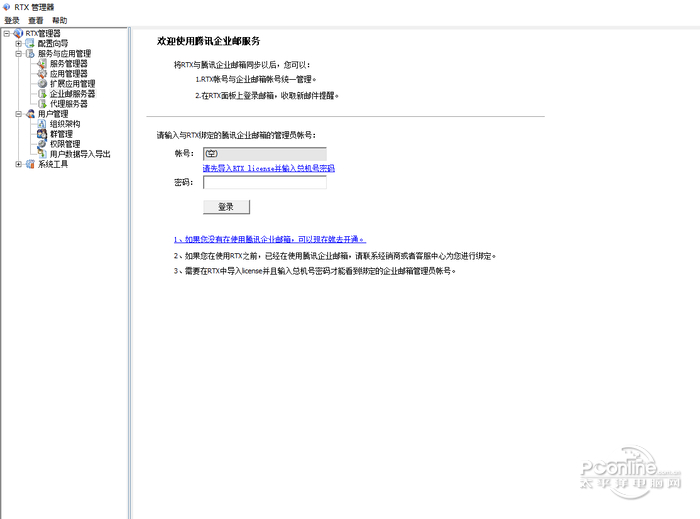Select 系统工具 tree label
Viewport: 700px width, 519px height.
click(53, 164)
